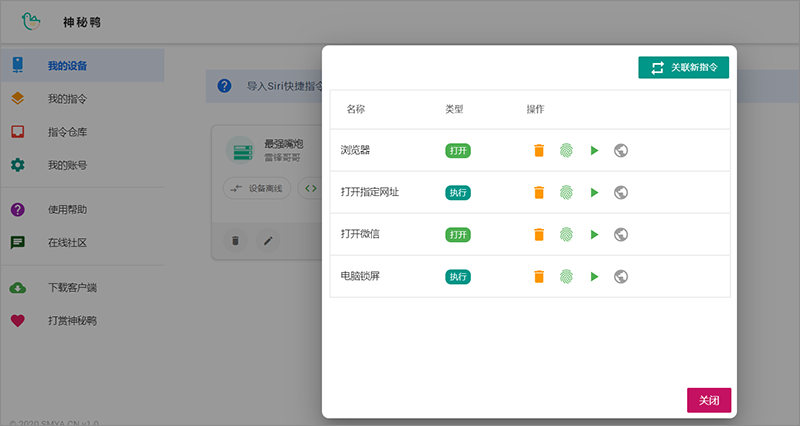Click fingerprint icon for 打开微信 row
The image size is (800, 426).
[x=566, y=235]
